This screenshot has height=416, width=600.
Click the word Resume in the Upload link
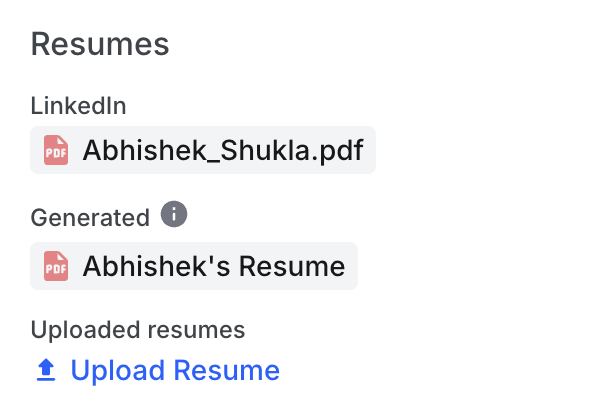pyautogui.click(x=227, y=371)
